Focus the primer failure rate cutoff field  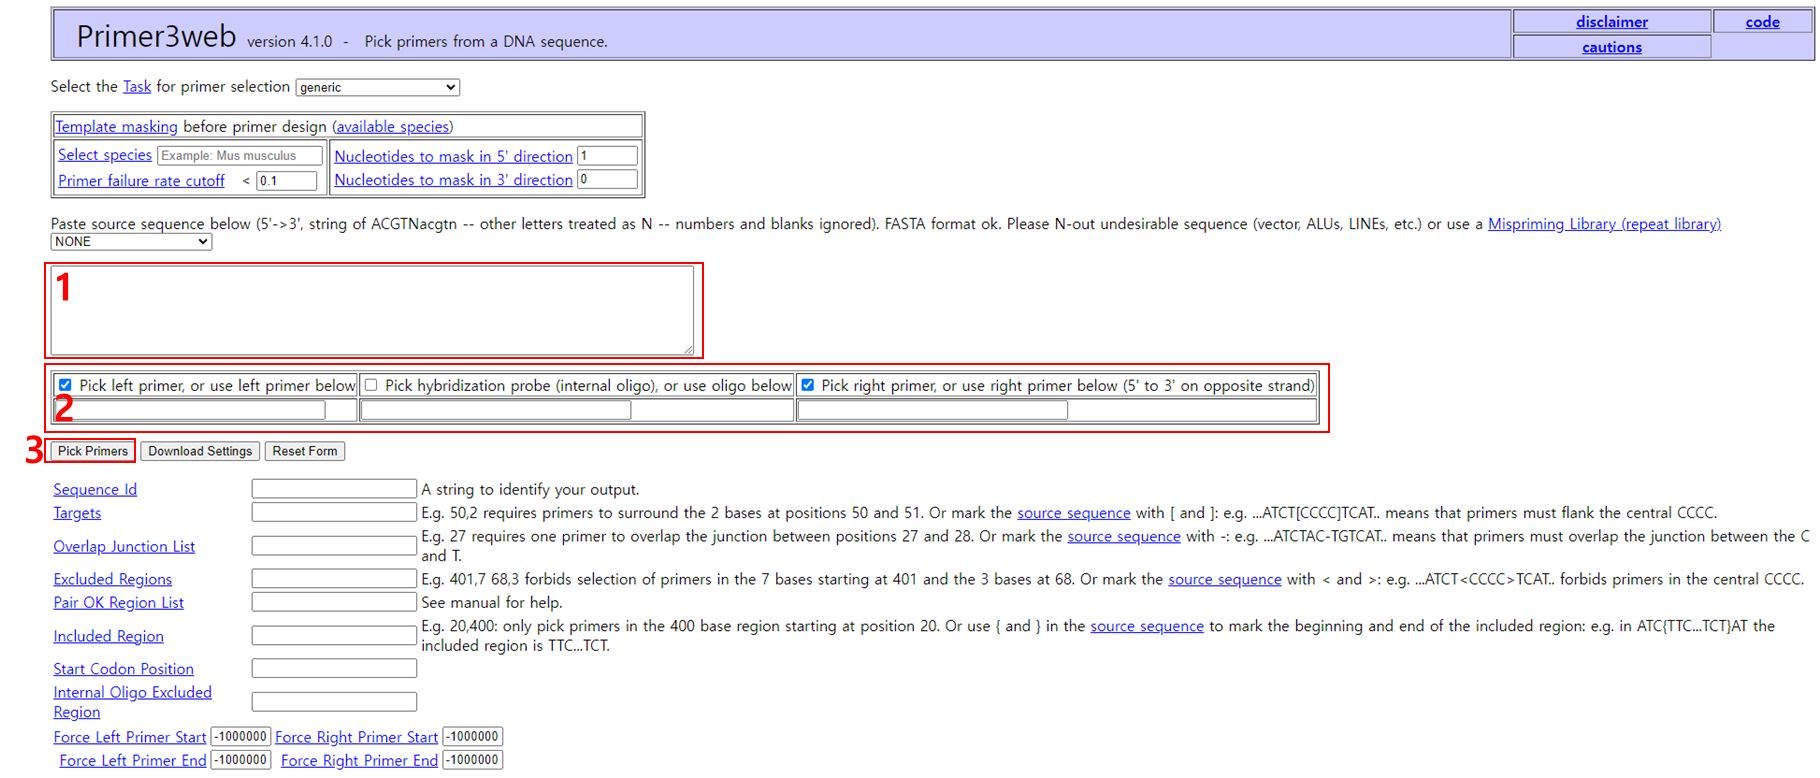[286, 181]
